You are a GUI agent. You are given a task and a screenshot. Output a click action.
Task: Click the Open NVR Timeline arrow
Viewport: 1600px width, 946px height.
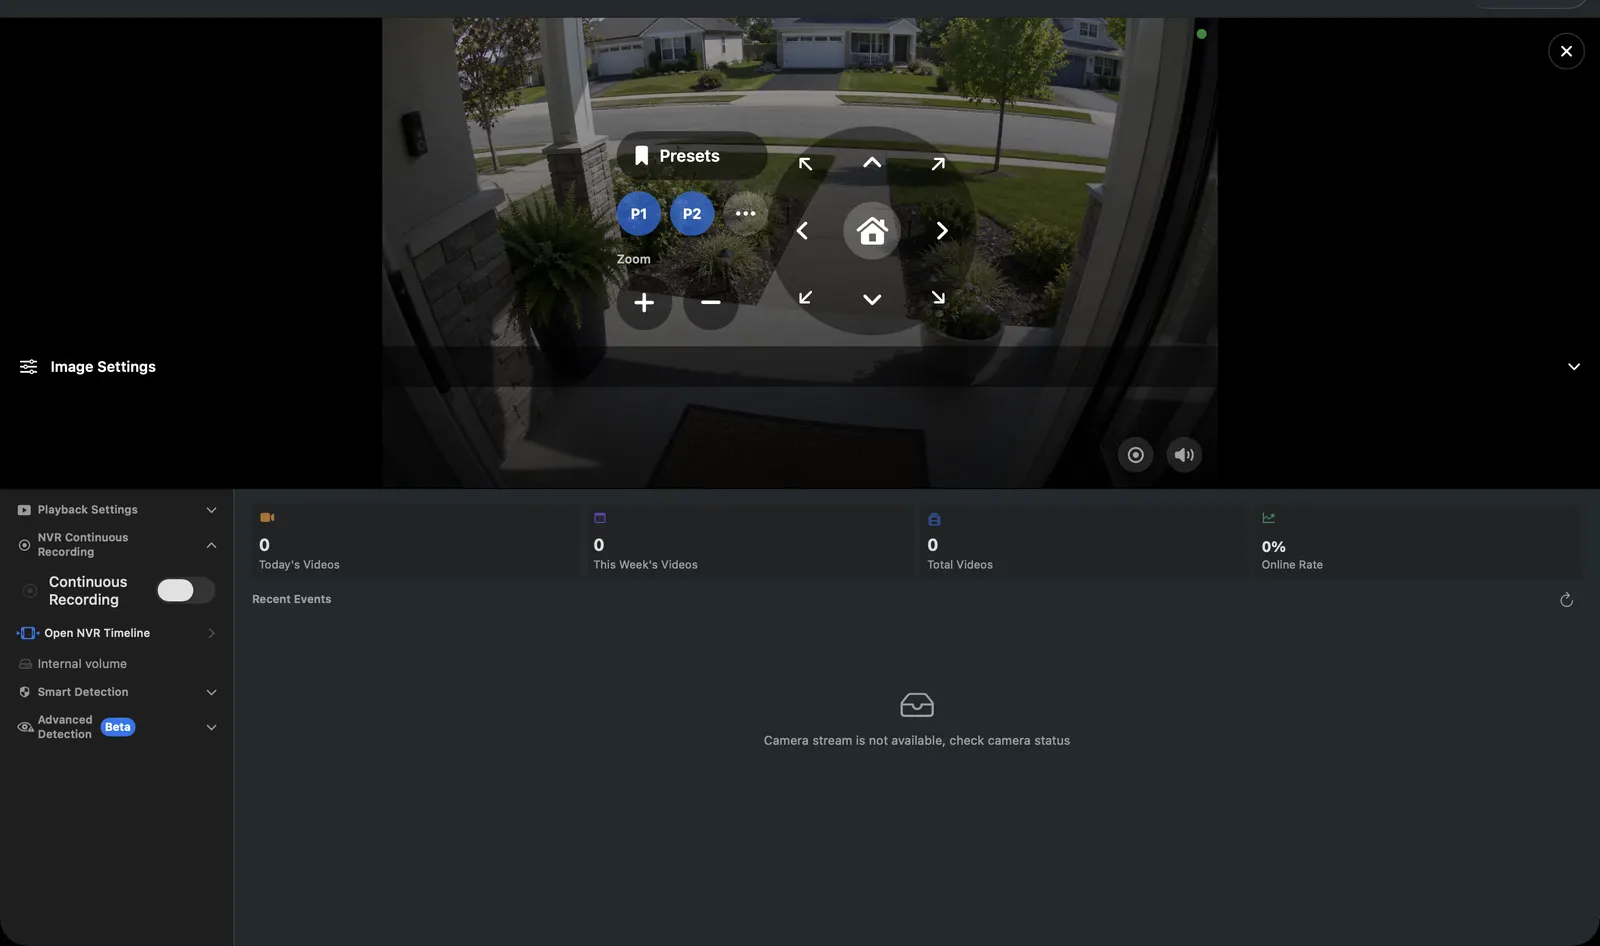(x=211, y=633)
